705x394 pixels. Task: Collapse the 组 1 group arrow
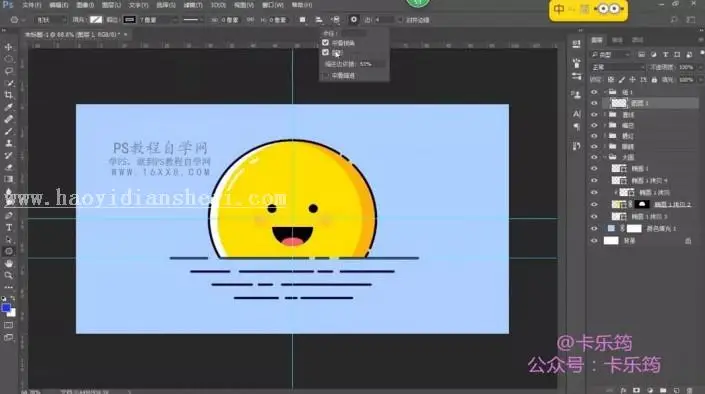click(605, 92)
